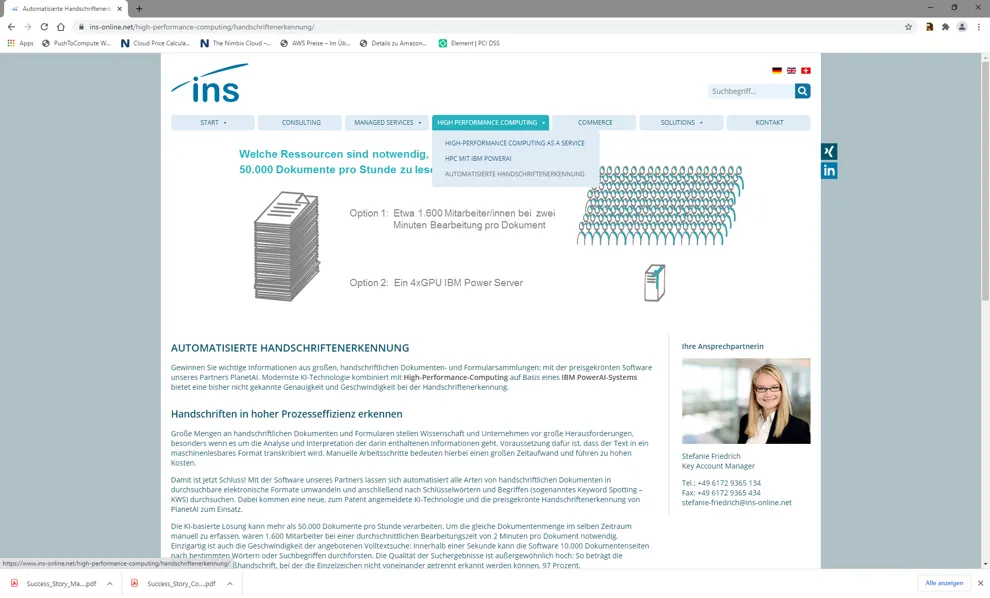
Task: Select the Swiss flag language option
Action: 806,71
